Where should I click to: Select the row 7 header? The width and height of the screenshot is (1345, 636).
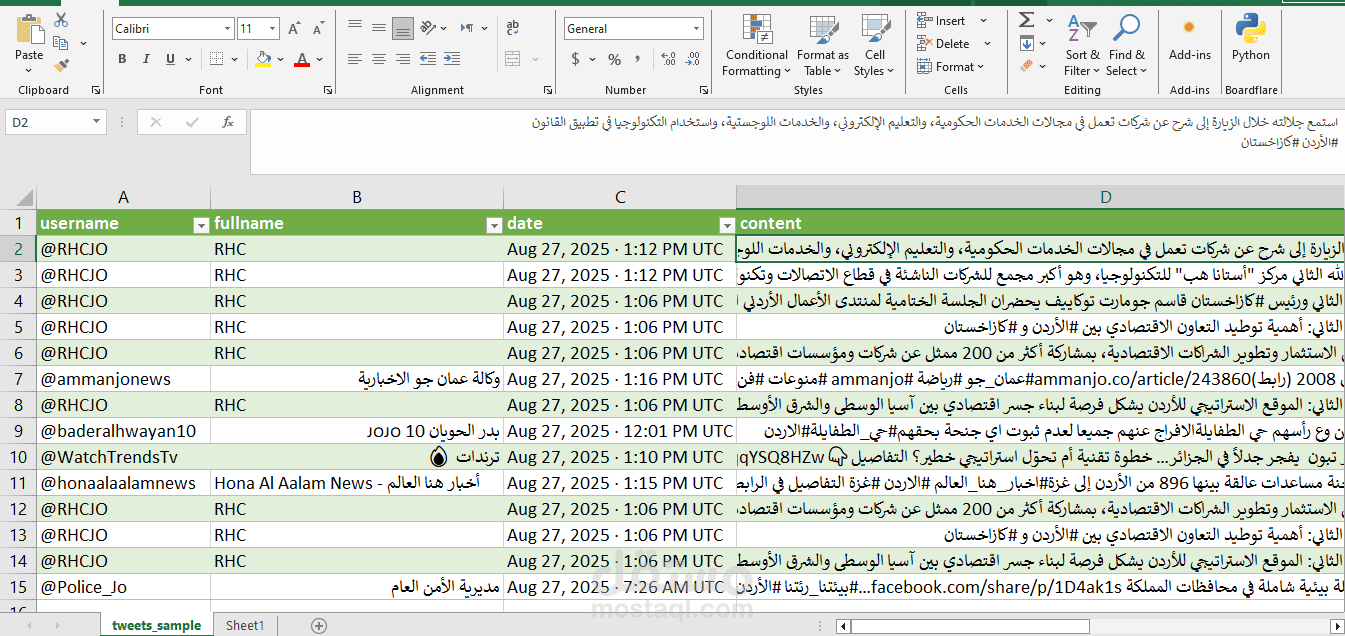(18, 379)
